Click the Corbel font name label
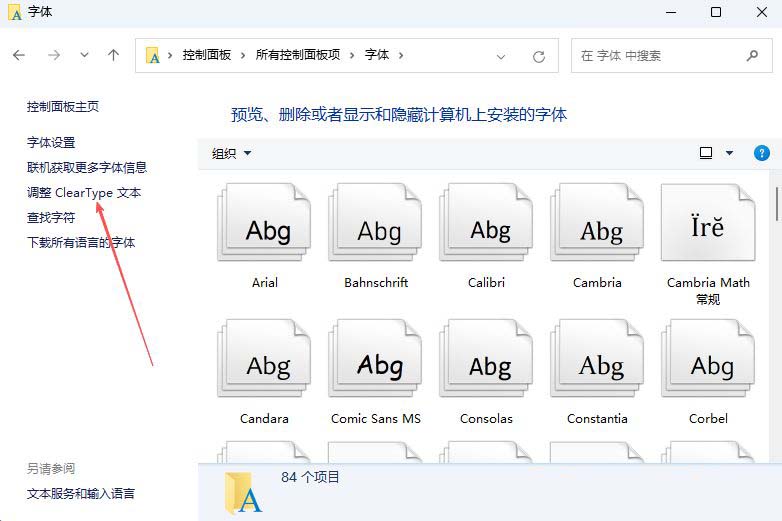Image resolution: width=782 pixels, height=521 pixels. point(708,419)
